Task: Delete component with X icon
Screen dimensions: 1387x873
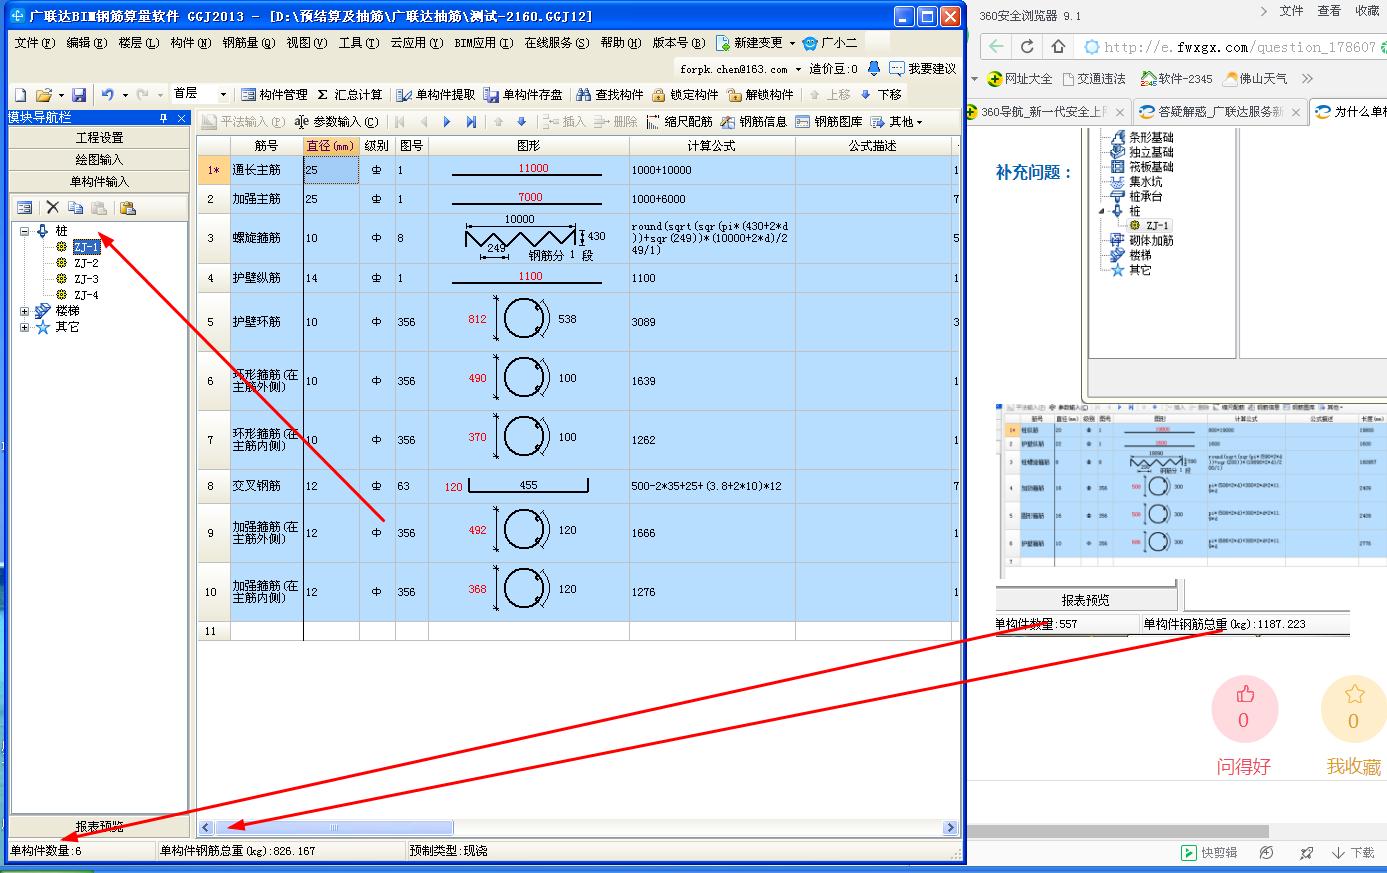Action: [53, 208]
